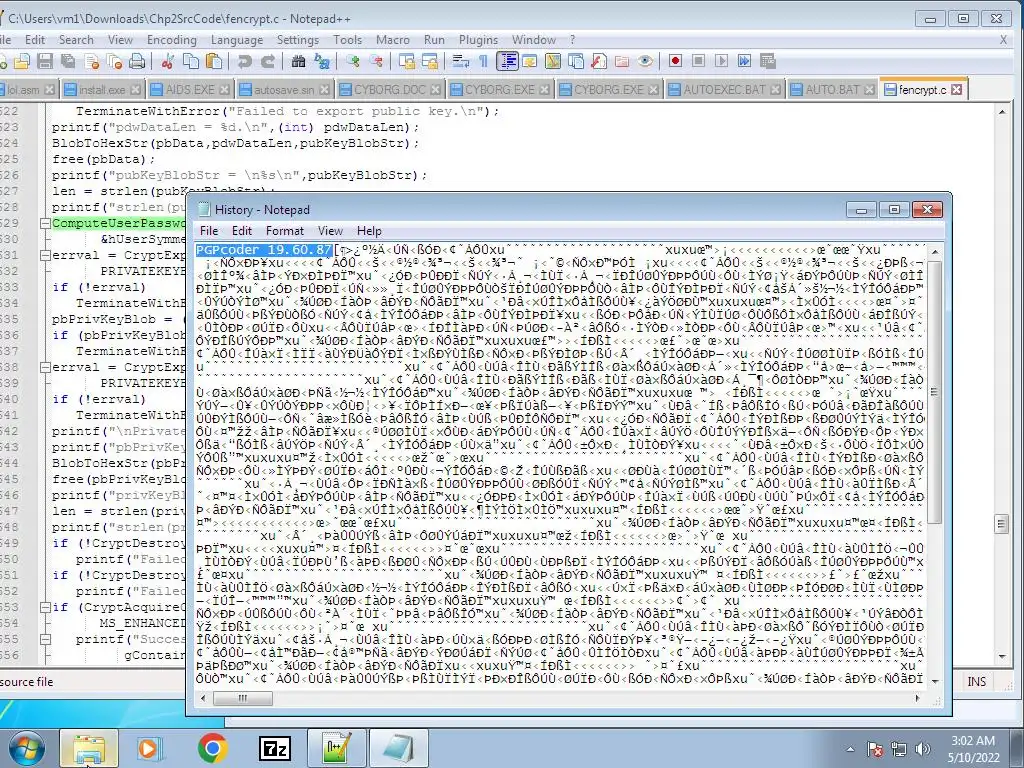Redo the edit via toolbar
Image resolution: width=1024 pixels, height=768 pixels.
(x=268, y=61)
